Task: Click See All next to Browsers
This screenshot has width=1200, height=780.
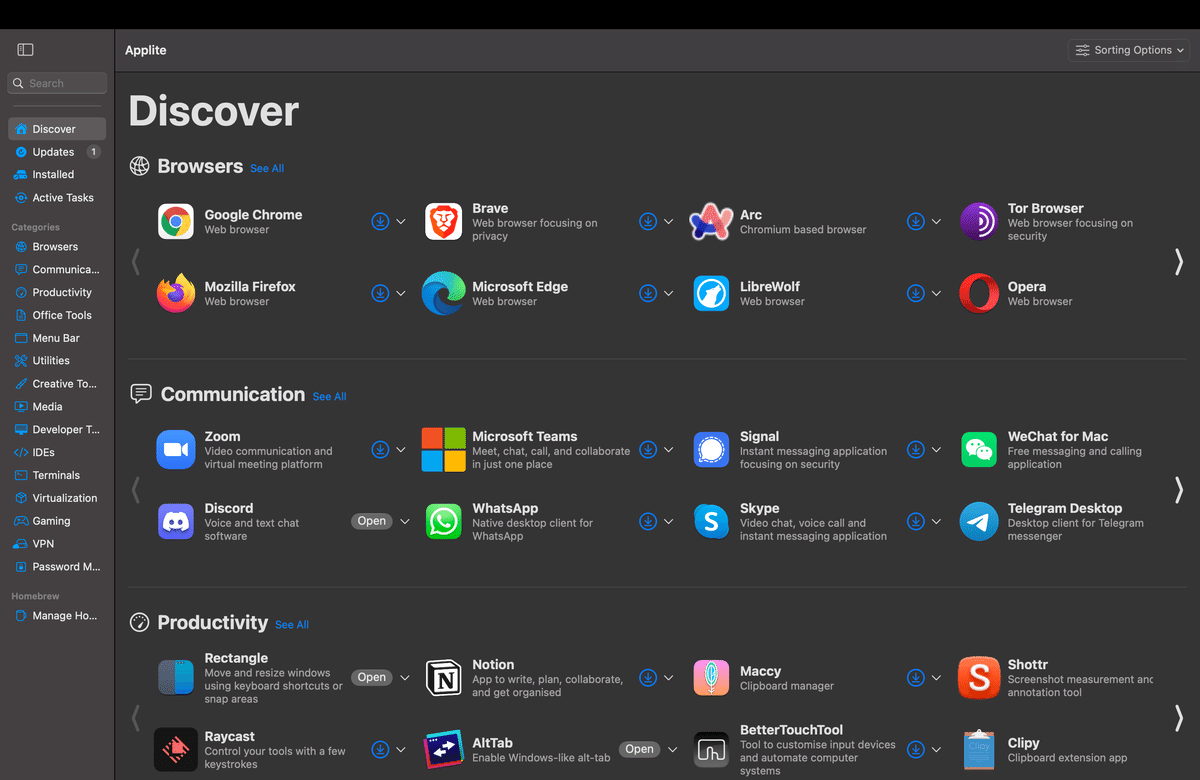Action: click(x=267, y=169)
